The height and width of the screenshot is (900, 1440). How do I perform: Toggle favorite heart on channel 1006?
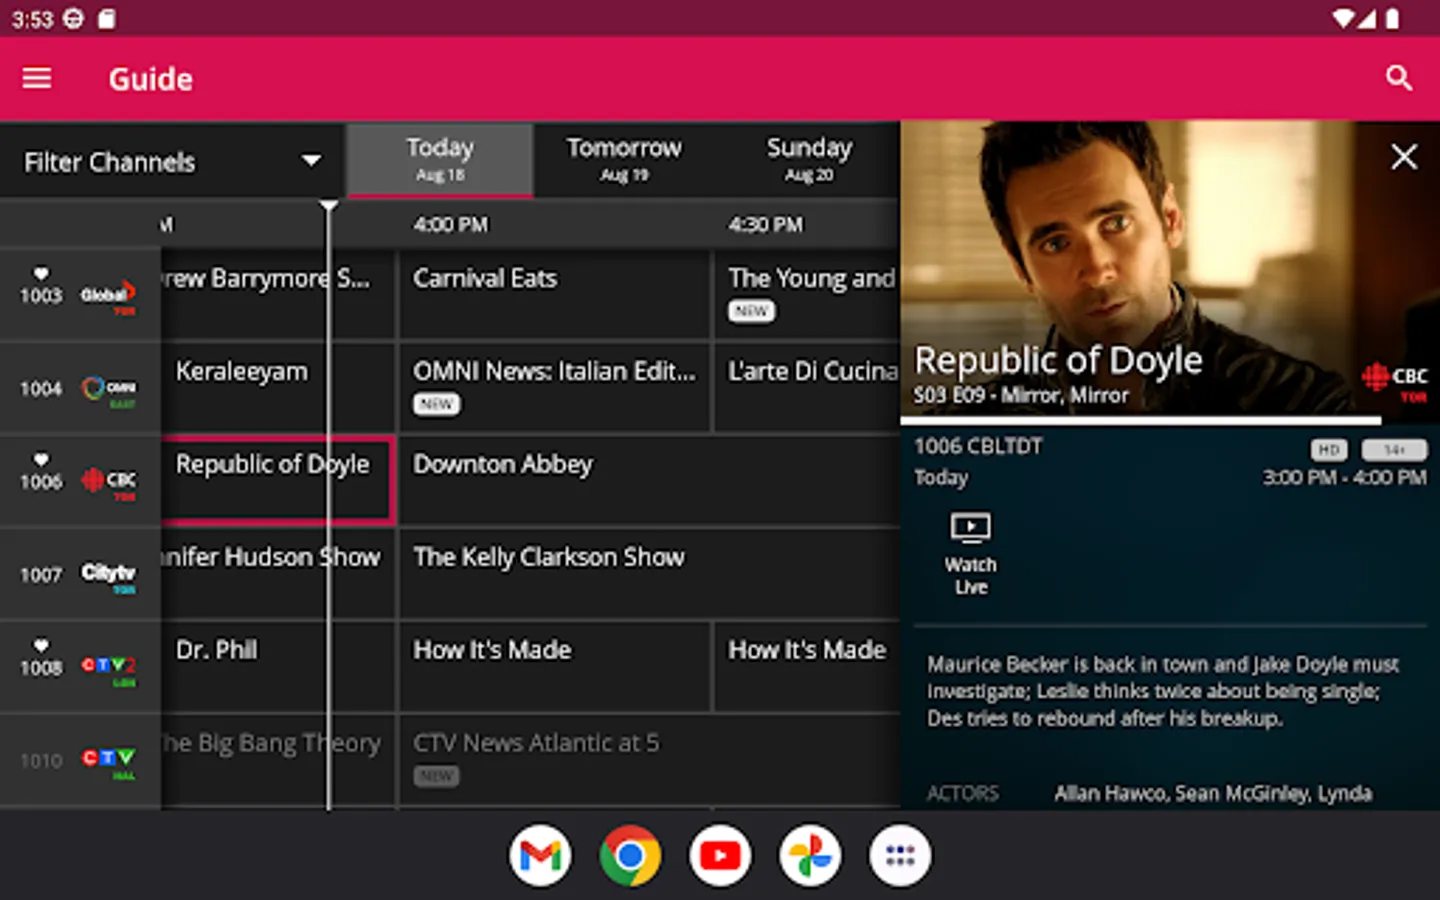(41, 459)
